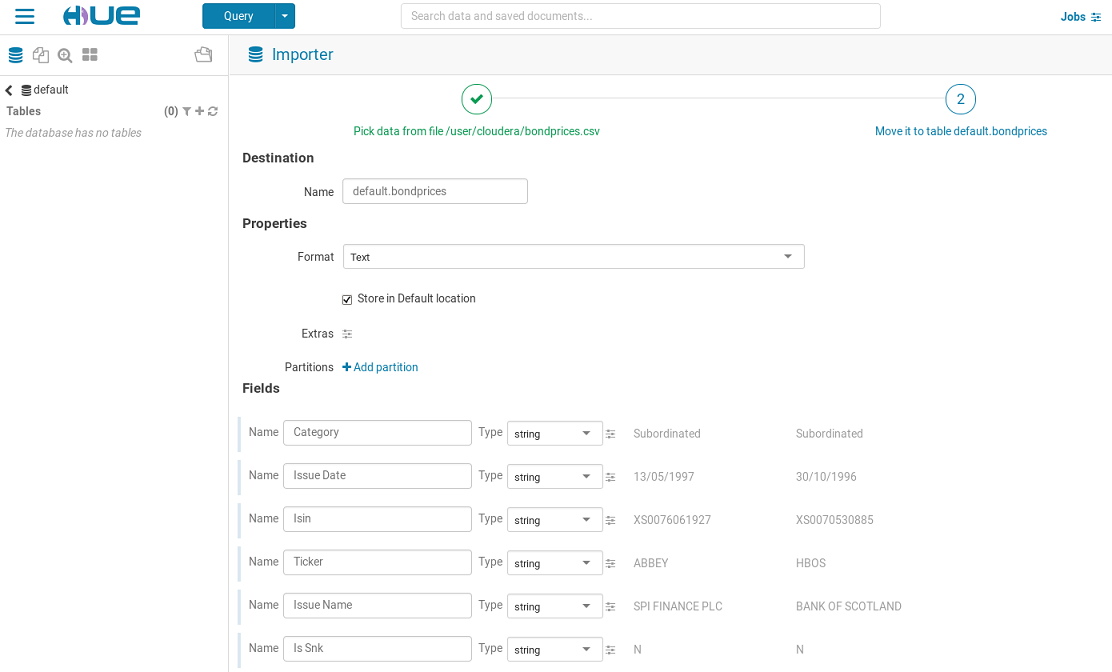Change Issue Date field type dropdown
Screen dimensions: 1112x672
click(x=555, y=477)
